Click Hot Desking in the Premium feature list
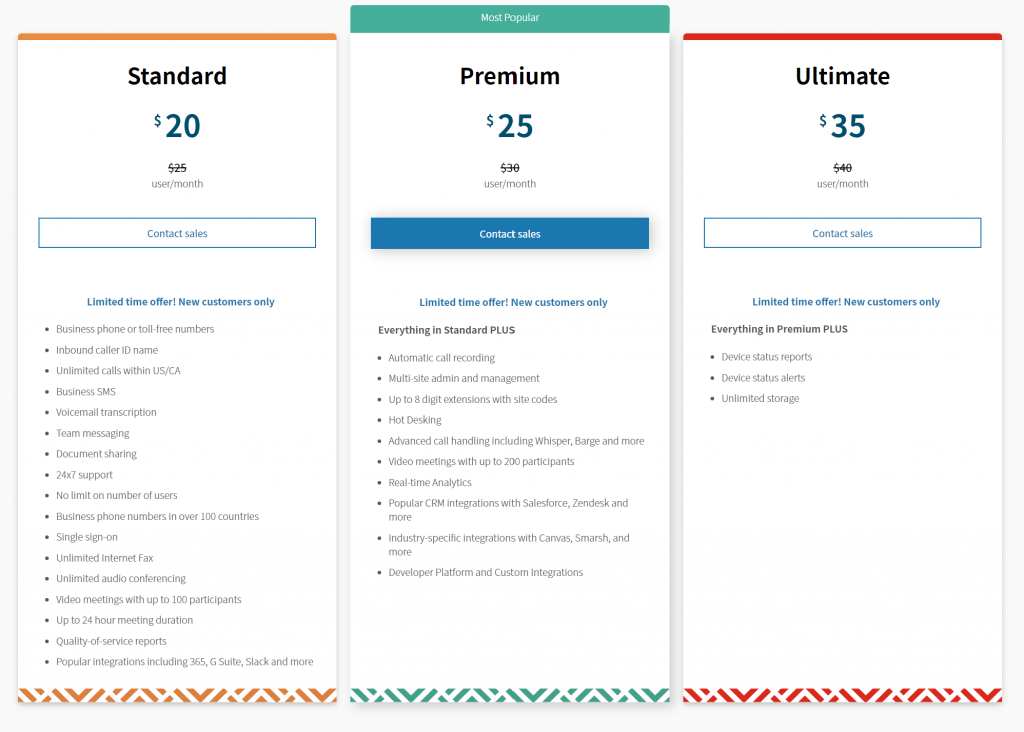This screenshot has width=1024, height=732. coord(414,419)
